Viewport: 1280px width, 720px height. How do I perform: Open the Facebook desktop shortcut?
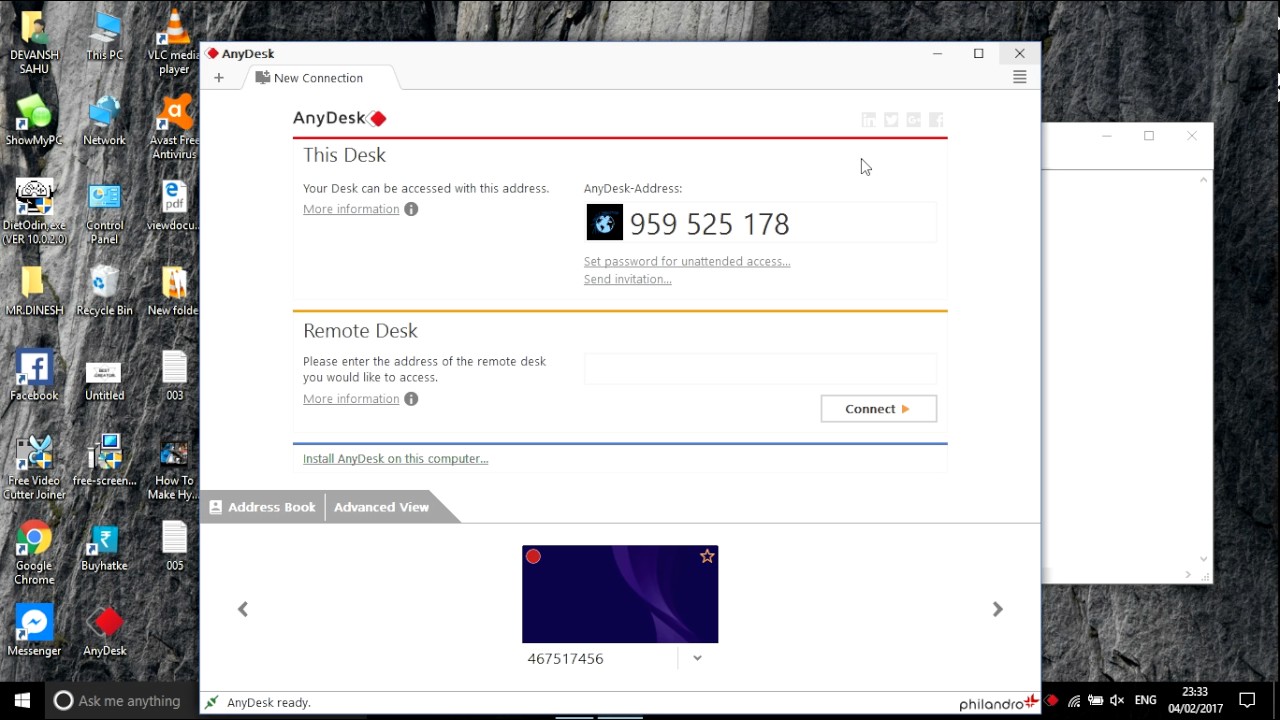coord(34,376)
